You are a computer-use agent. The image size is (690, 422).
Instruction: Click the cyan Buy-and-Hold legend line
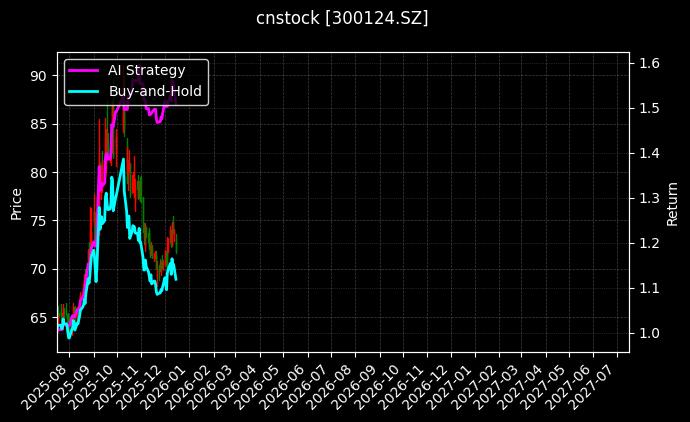(x=84, y=92)
